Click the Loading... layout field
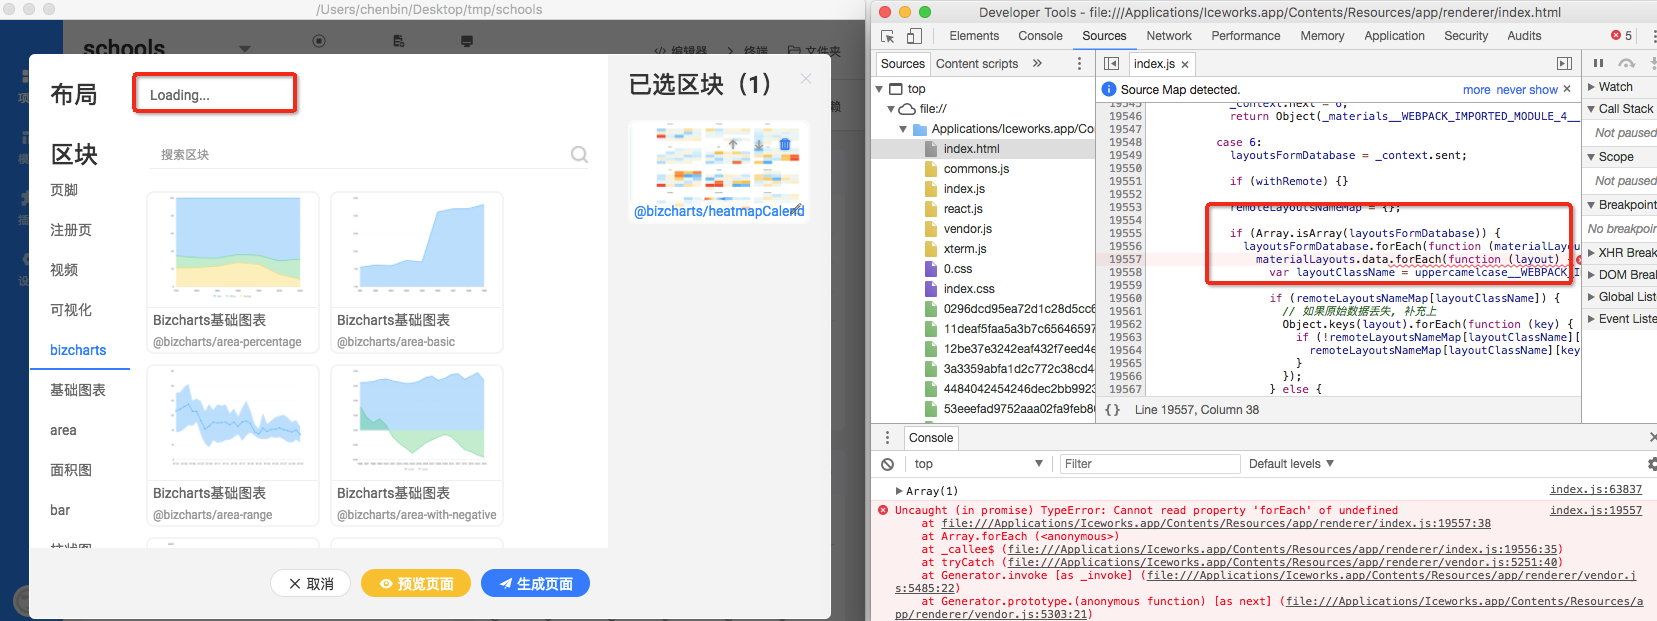This screenshot has height=621, width=1657. tap(215, 94)
